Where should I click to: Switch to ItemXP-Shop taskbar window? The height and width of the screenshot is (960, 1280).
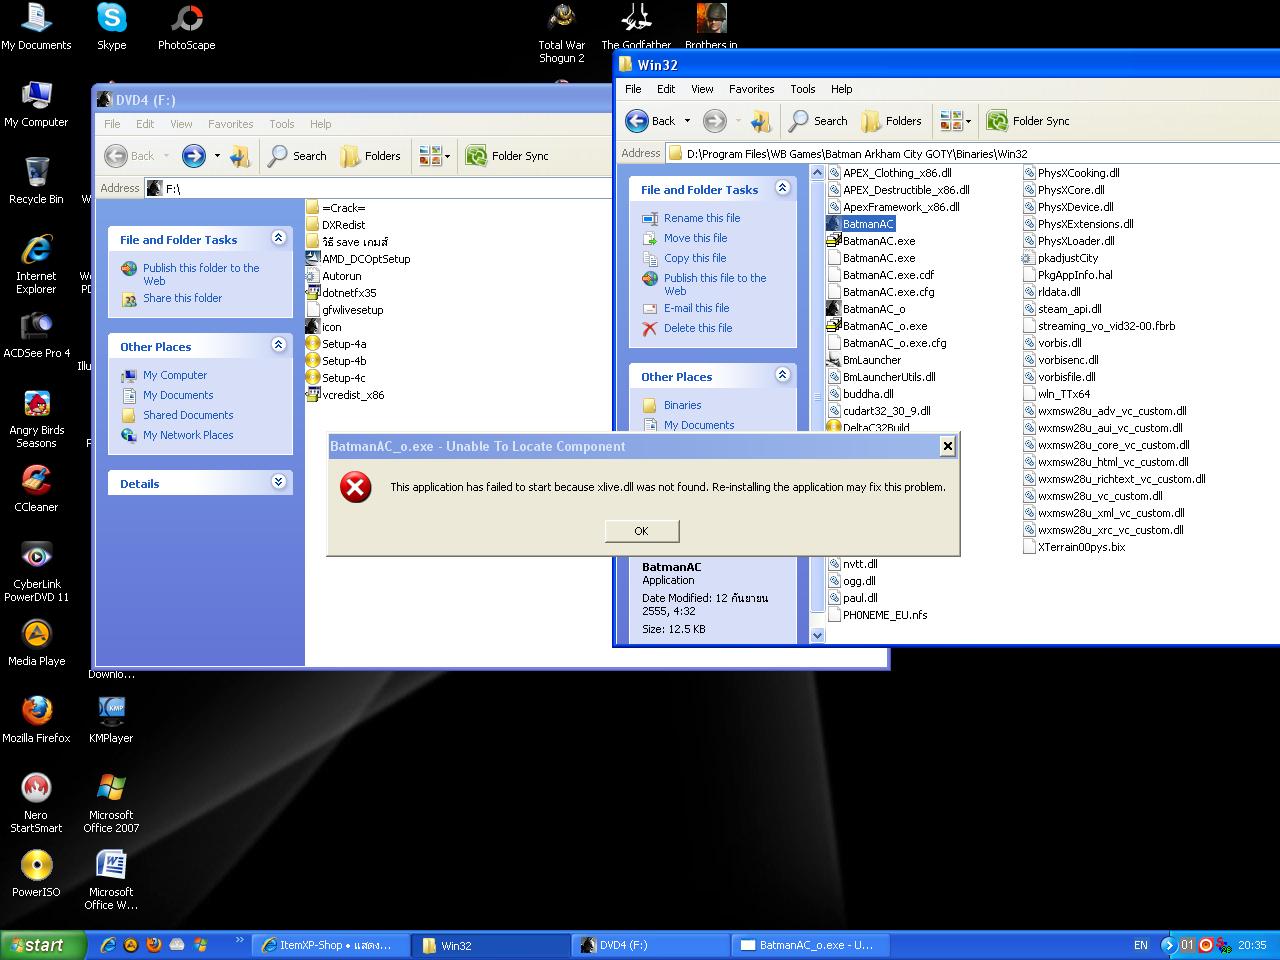pyautogui.click(x=332, y=945)
